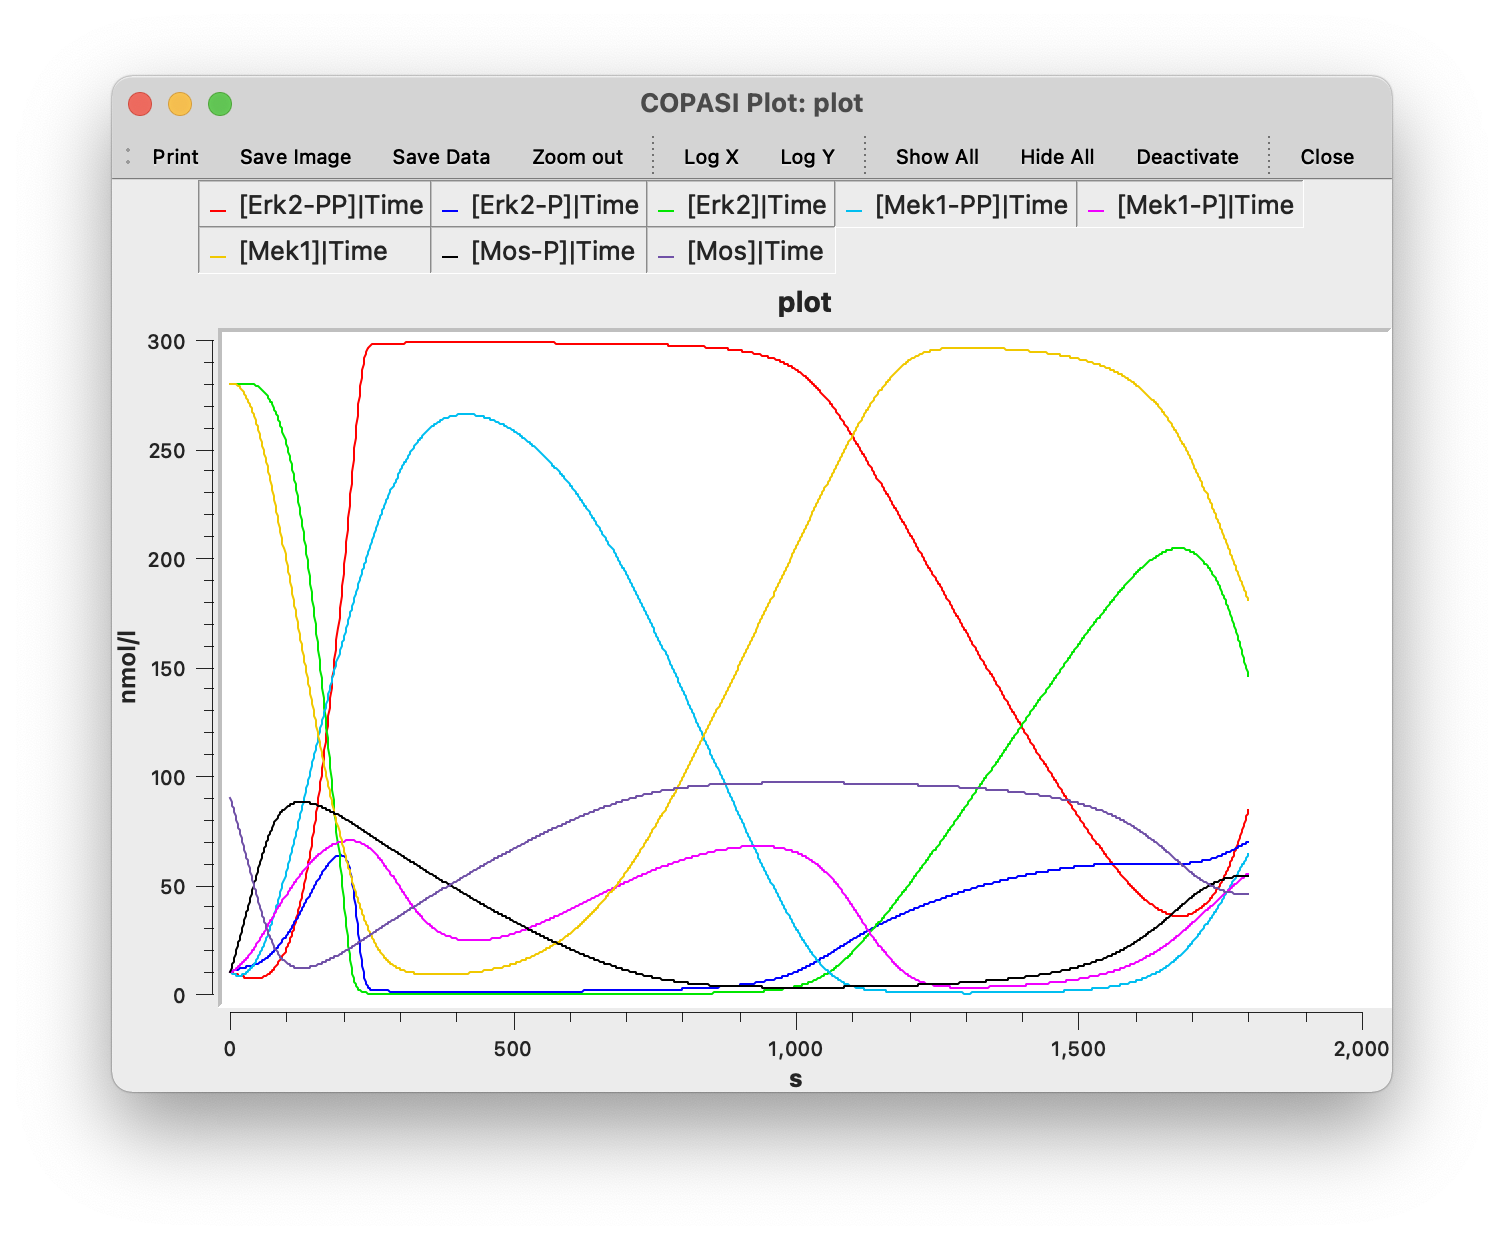Click the nmol/l y-axis label
The width and height of the screenshot is (1504, 1240).
[x=127, y=667]
